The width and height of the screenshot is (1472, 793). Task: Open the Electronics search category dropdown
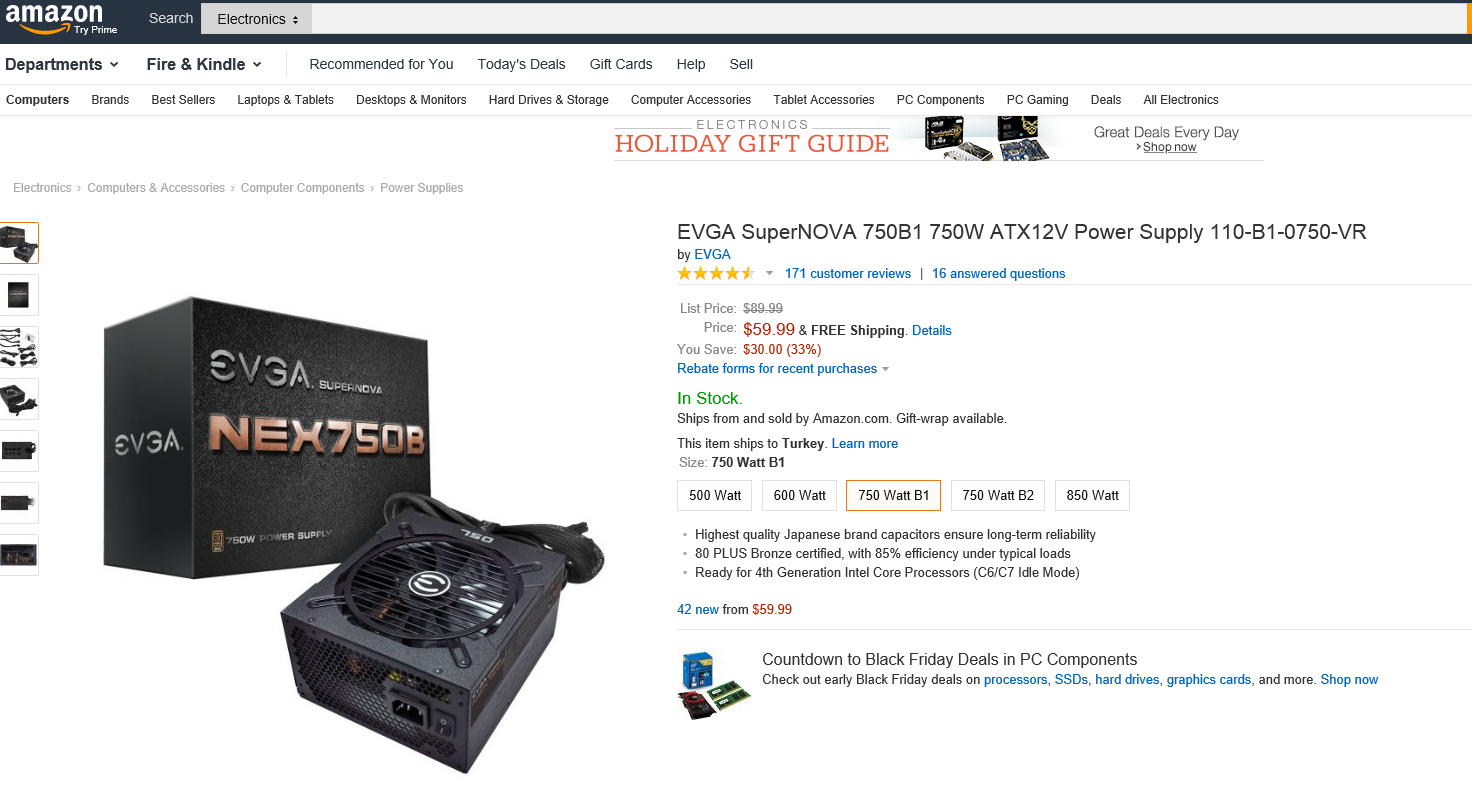257,18
